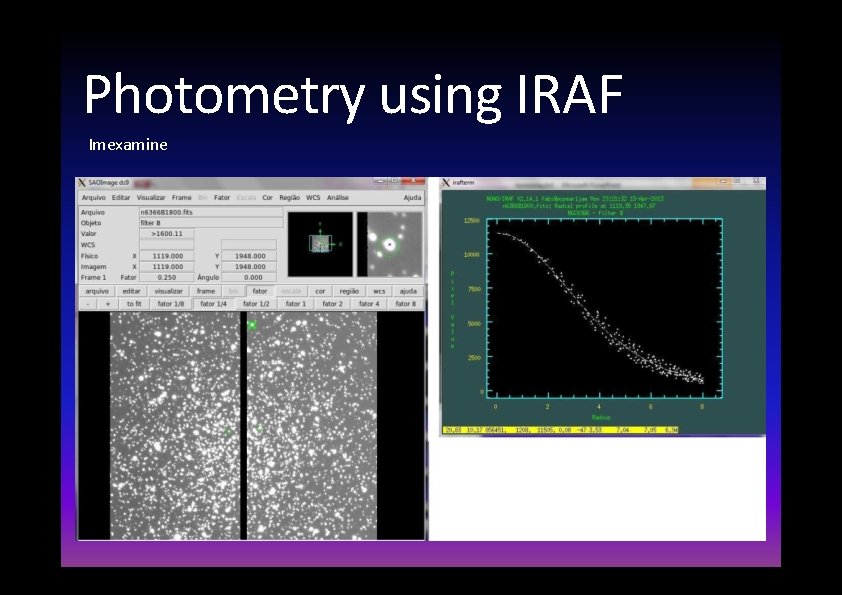The height and width of the screenshot is (595, 842).
Task: Open the Frame menu in ds9
Action: point(182,198)
